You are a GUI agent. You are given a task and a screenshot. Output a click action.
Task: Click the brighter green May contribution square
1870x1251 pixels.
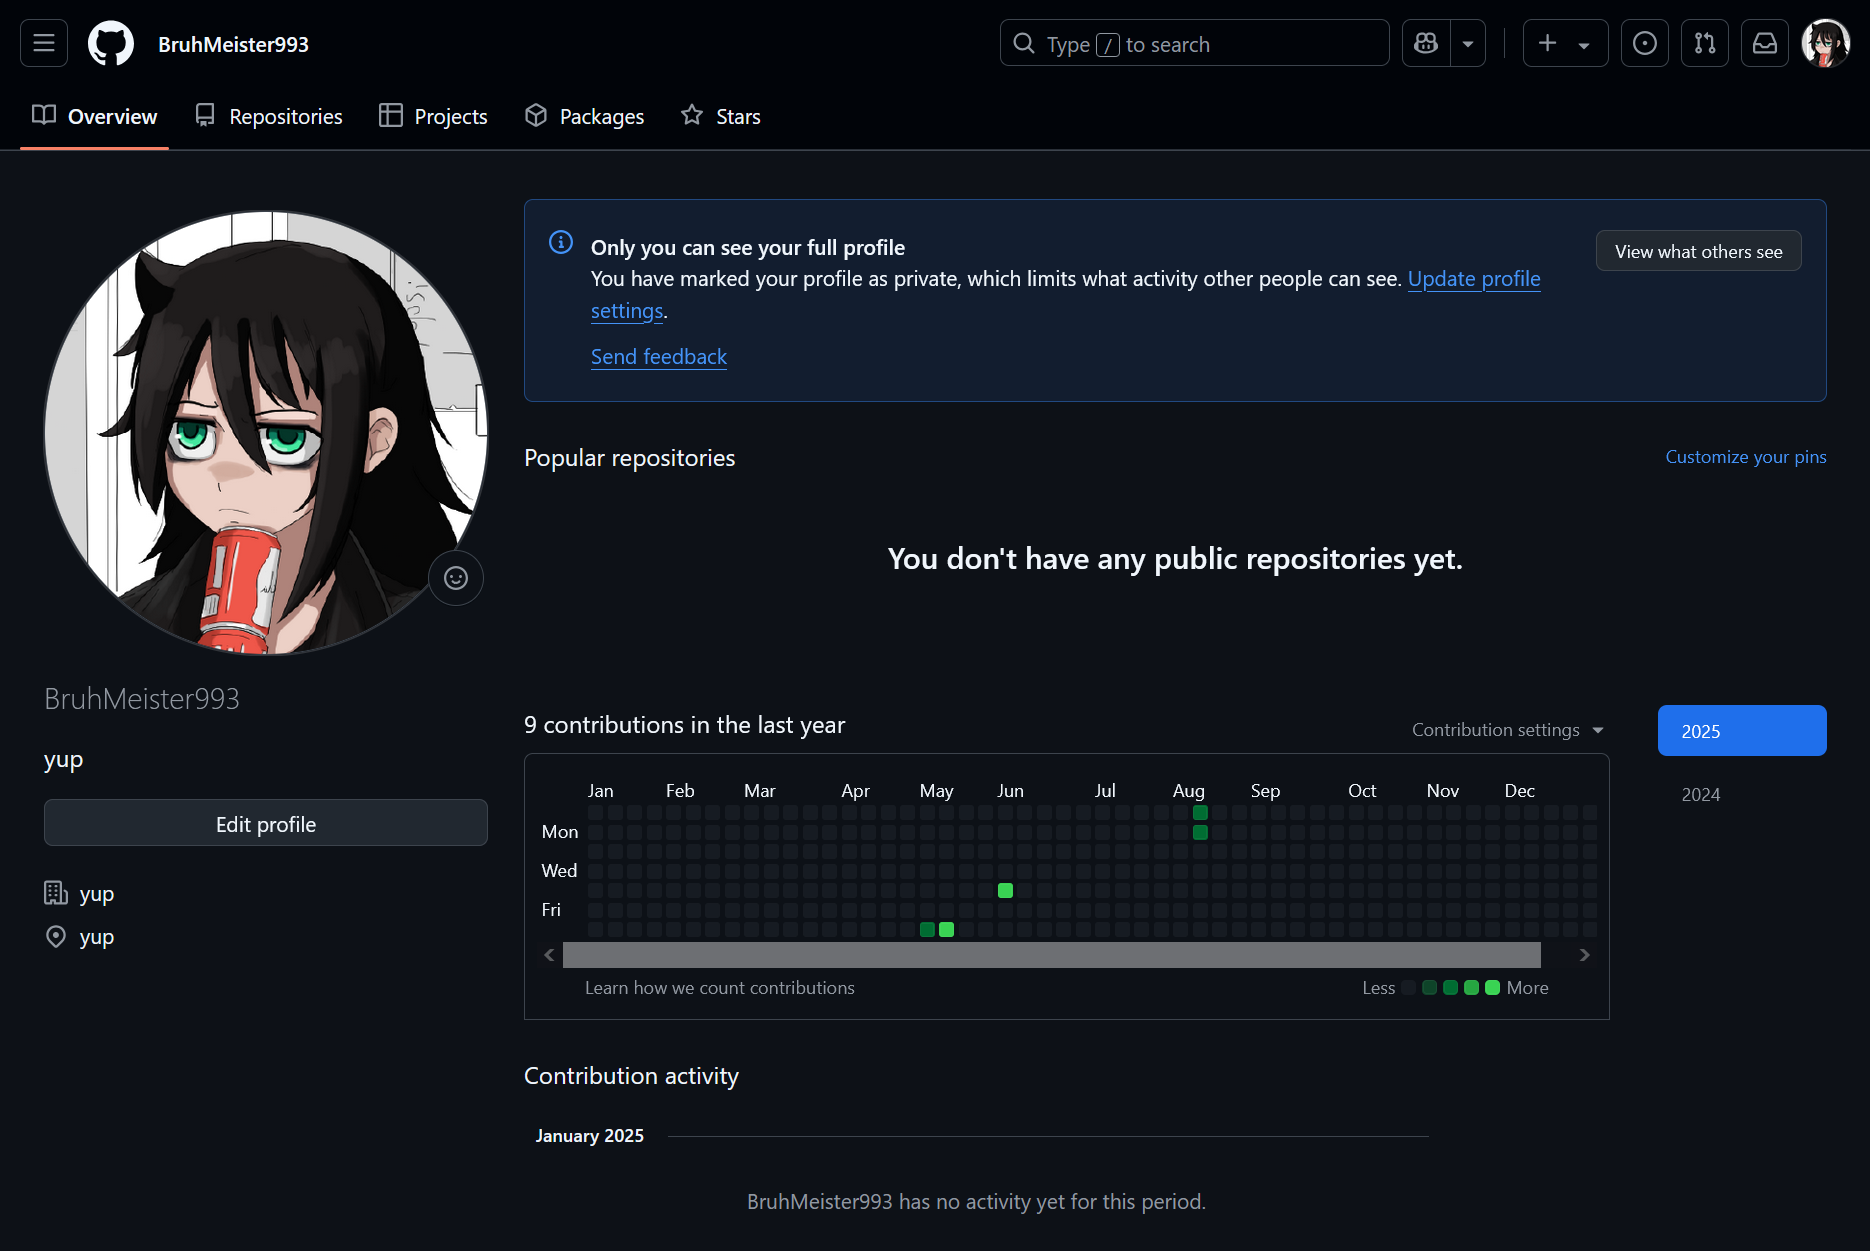point(947,929)
